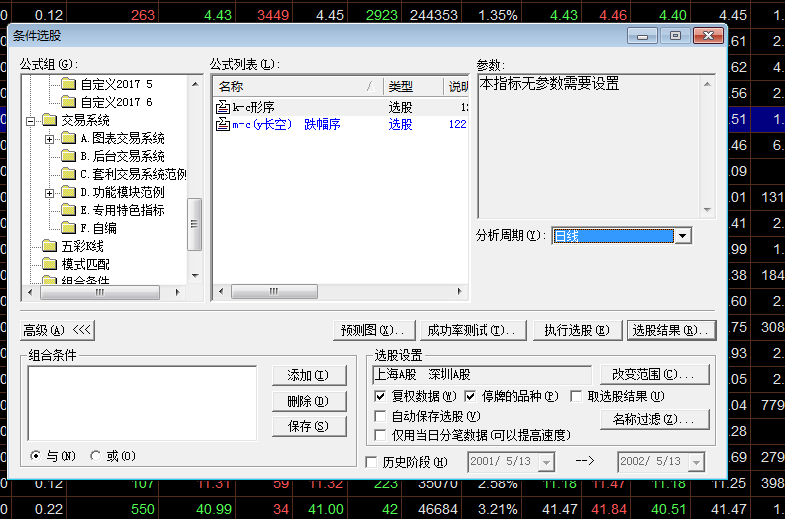Click the 组合条件 list box

[x=142, y=403]
